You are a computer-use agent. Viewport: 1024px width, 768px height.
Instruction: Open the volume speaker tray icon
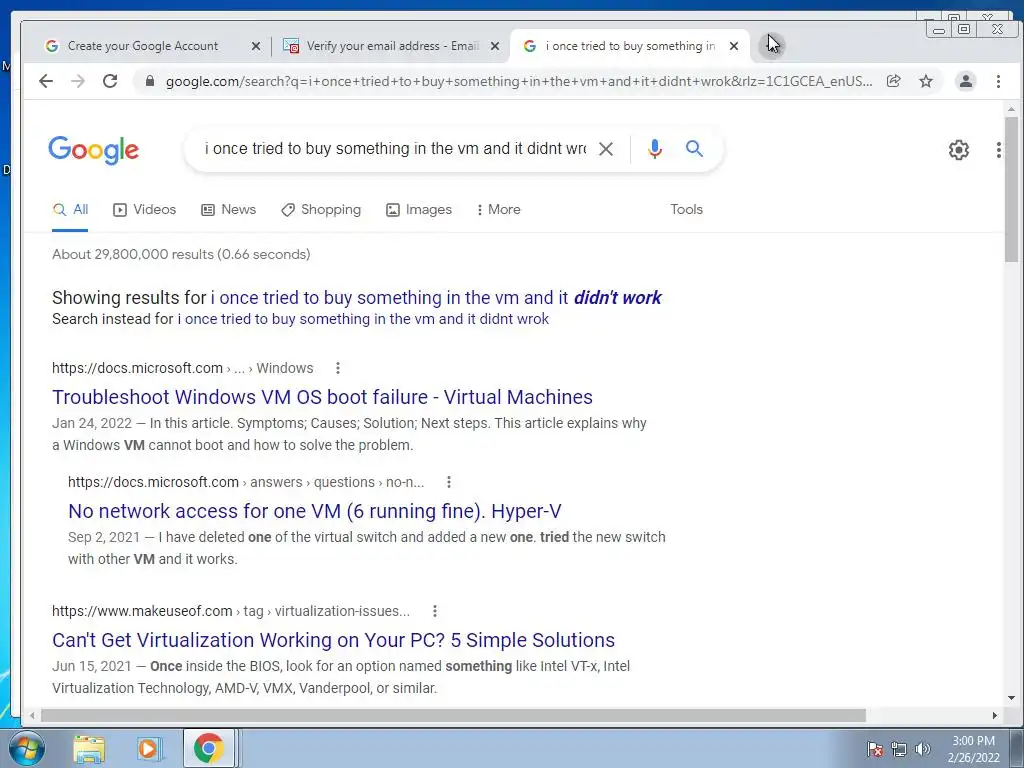923,749
